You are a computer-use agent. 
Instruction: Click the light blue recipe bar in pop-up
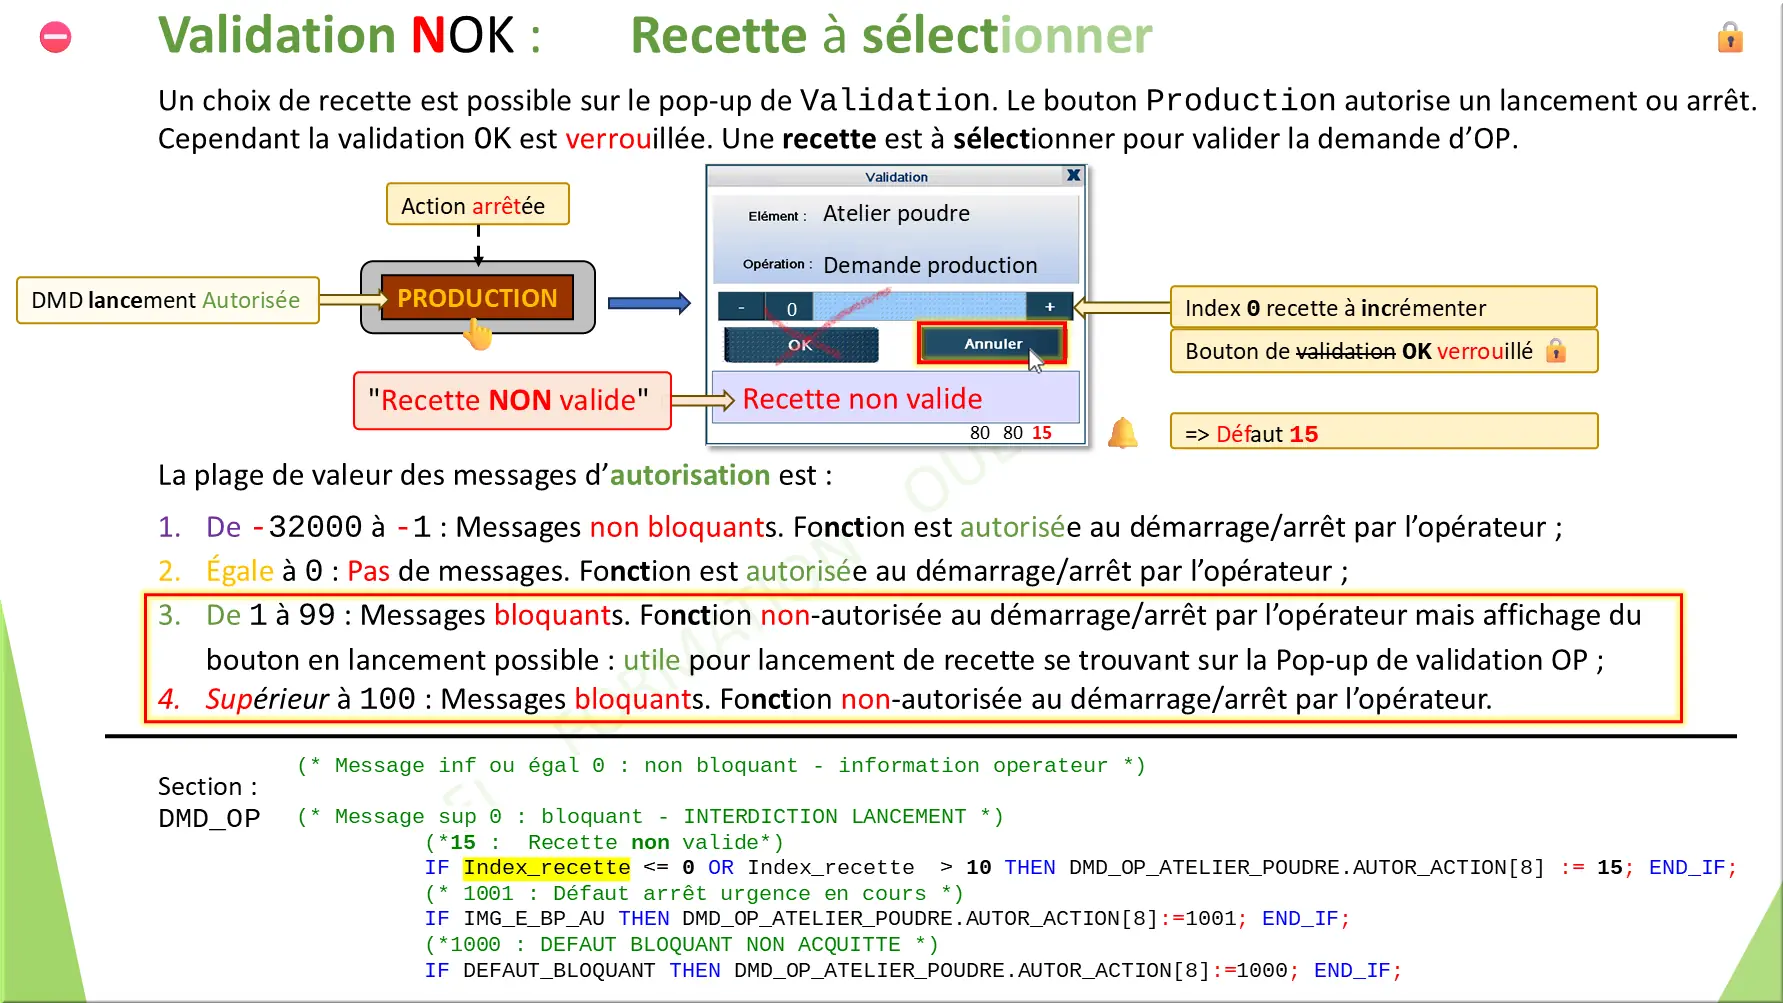[920, 306]
